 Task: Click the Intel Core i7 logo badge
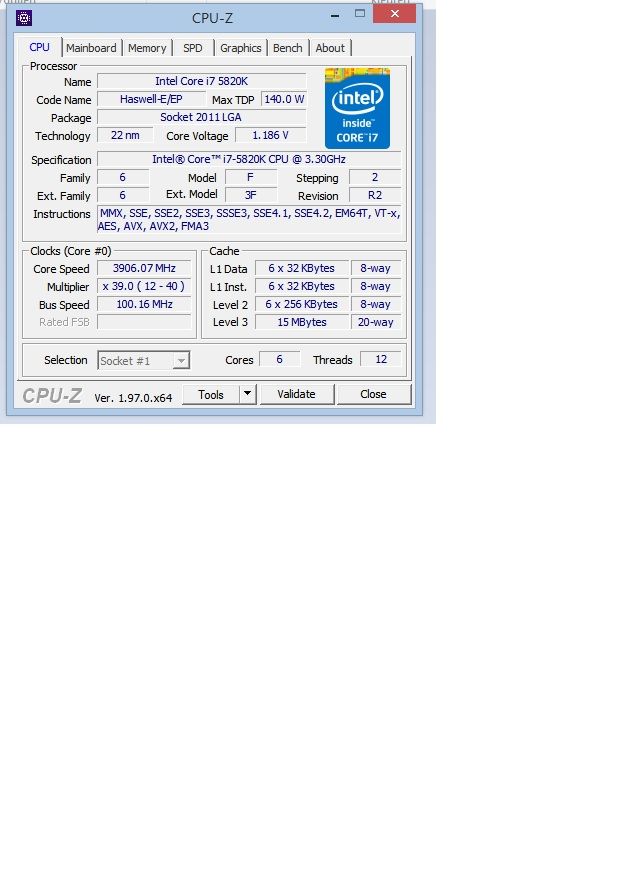(x=357, y=108)
